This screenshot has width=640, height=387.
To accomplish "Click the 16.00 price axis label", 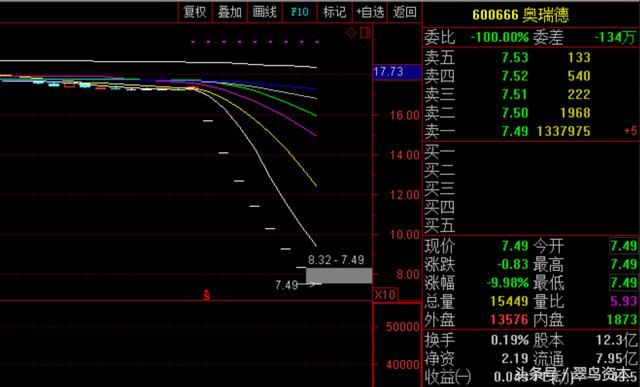I will [404, 116].
